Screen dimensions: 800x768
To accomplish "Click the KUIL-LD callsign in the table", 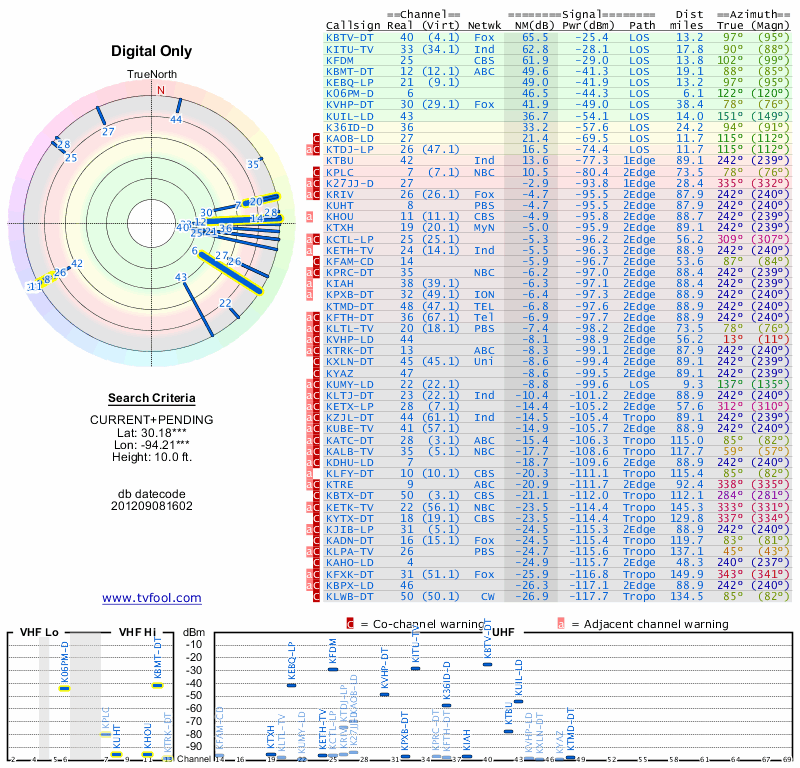I will tap(349, 116).
